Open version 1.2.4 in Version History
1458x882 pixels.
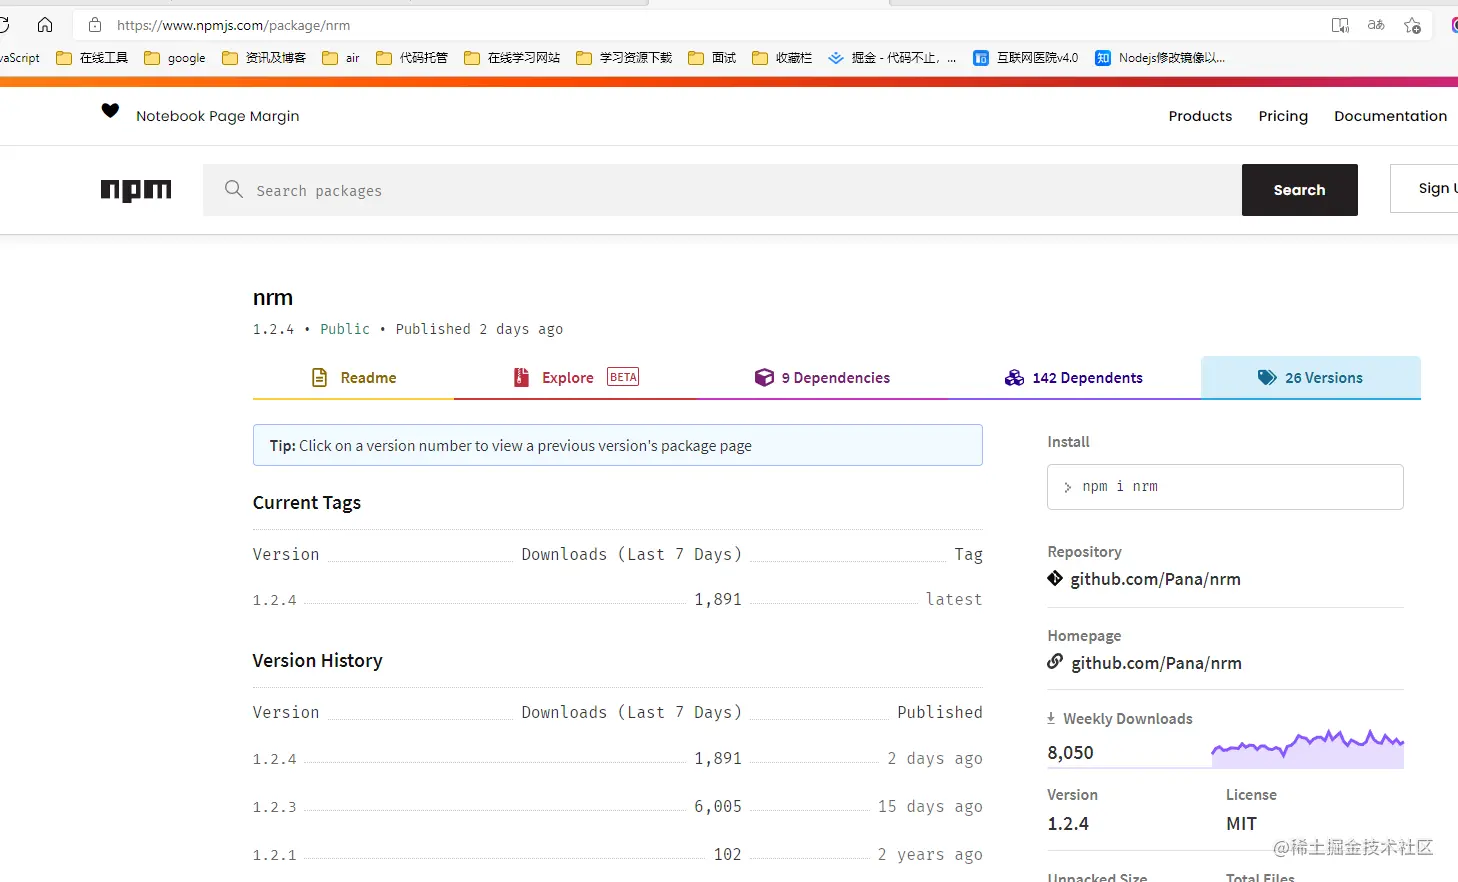click(274, 759)
